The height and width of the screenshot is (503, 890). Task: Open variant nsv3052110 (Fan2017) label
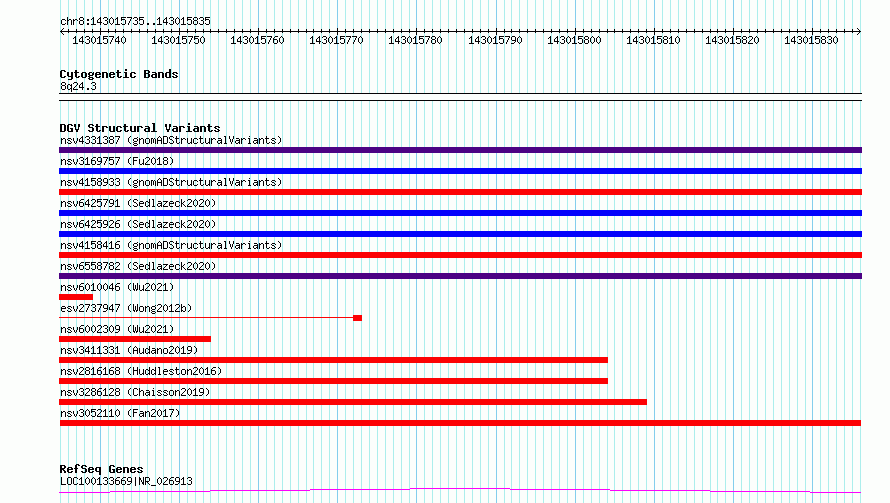[120, 413]
